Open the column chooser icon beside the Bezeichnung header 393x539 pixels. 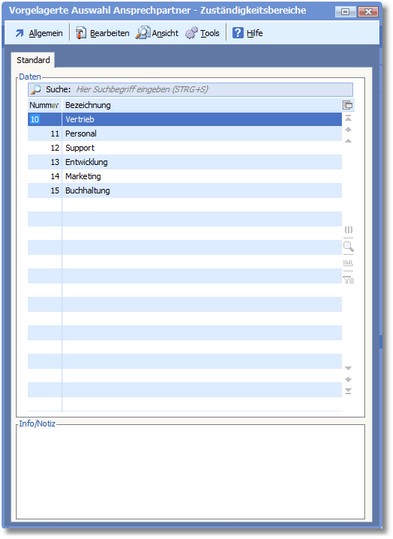[348, 105]
